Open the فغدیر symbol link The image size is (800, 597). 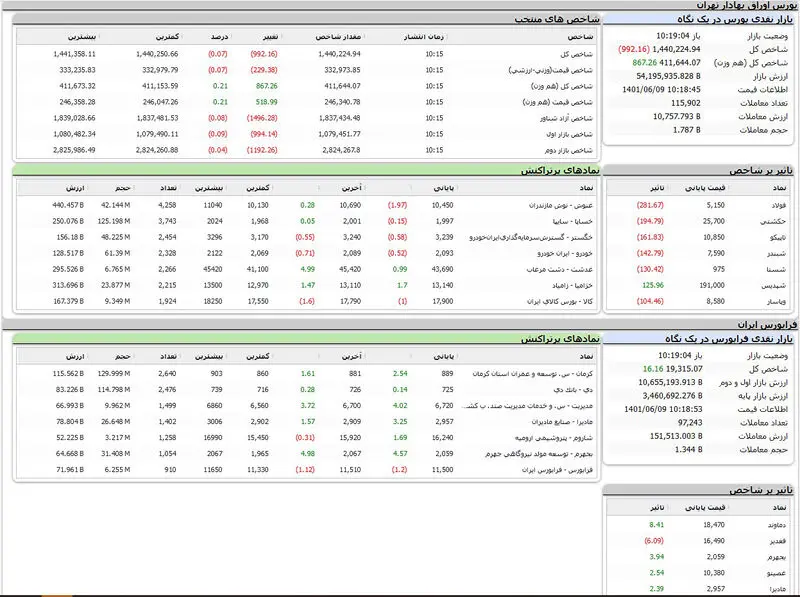coord(778,541)
